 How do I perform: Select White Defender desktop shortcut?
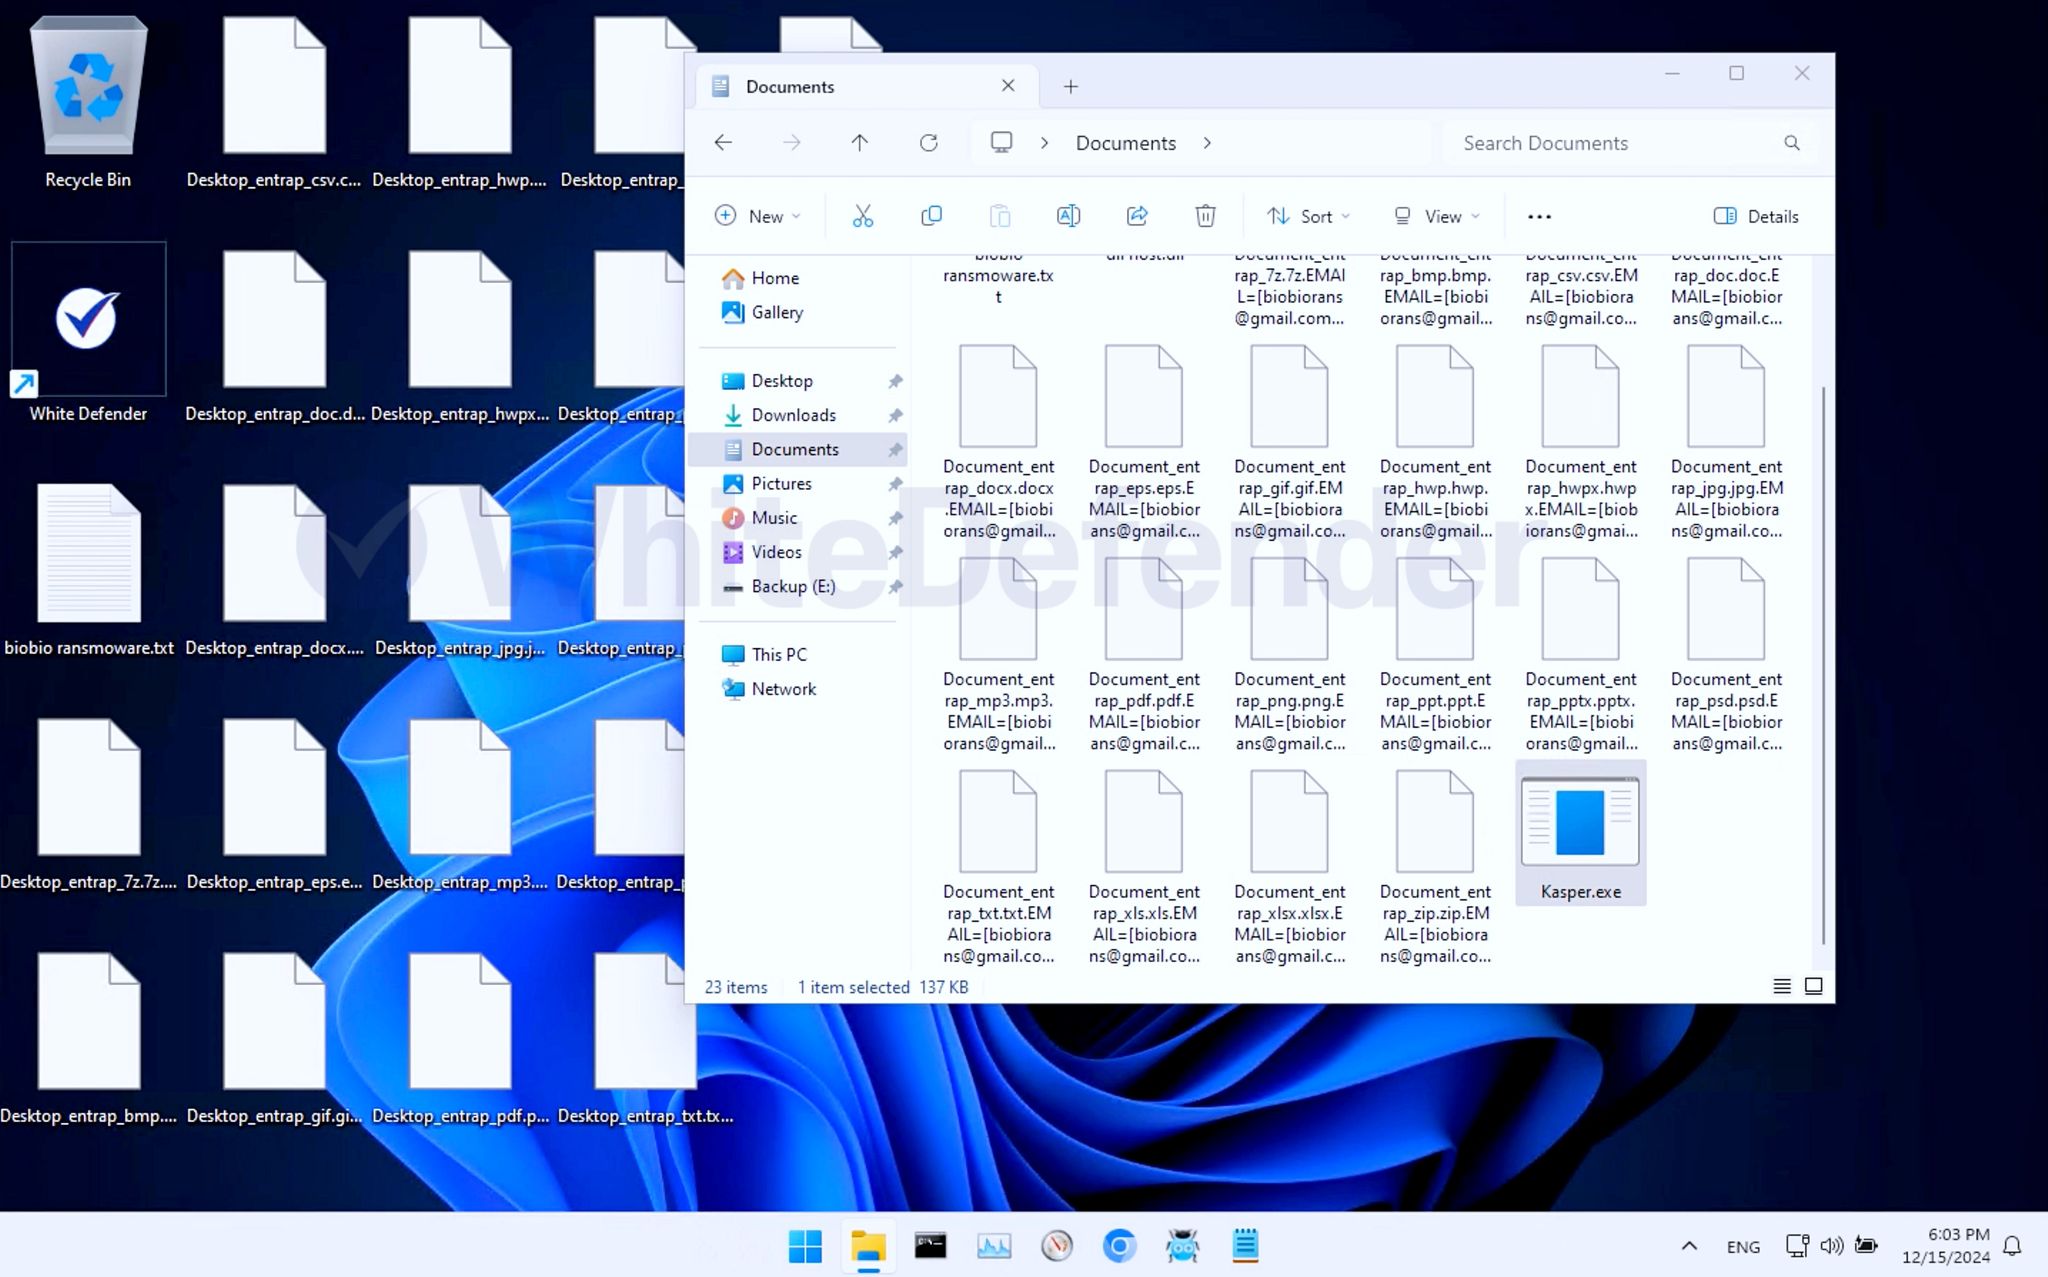88,333
